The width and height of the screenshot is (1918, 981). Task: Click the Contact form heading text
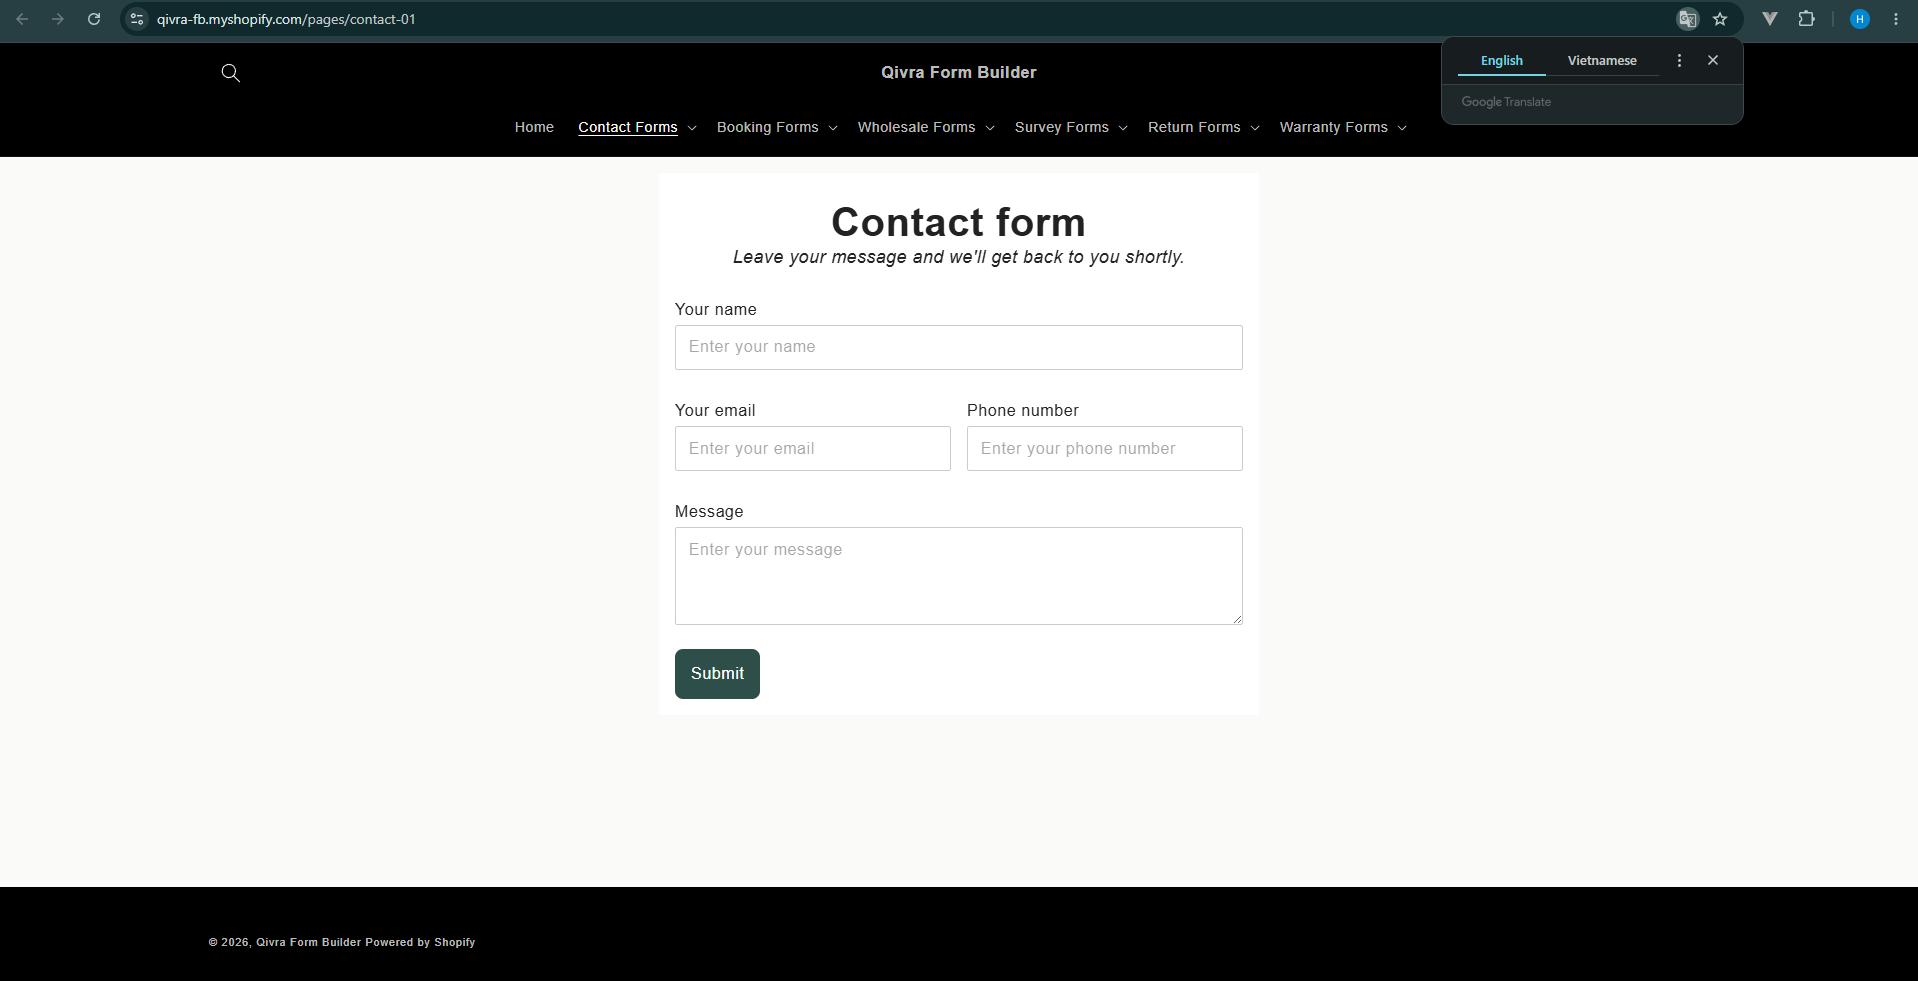[x=958, y=222]
